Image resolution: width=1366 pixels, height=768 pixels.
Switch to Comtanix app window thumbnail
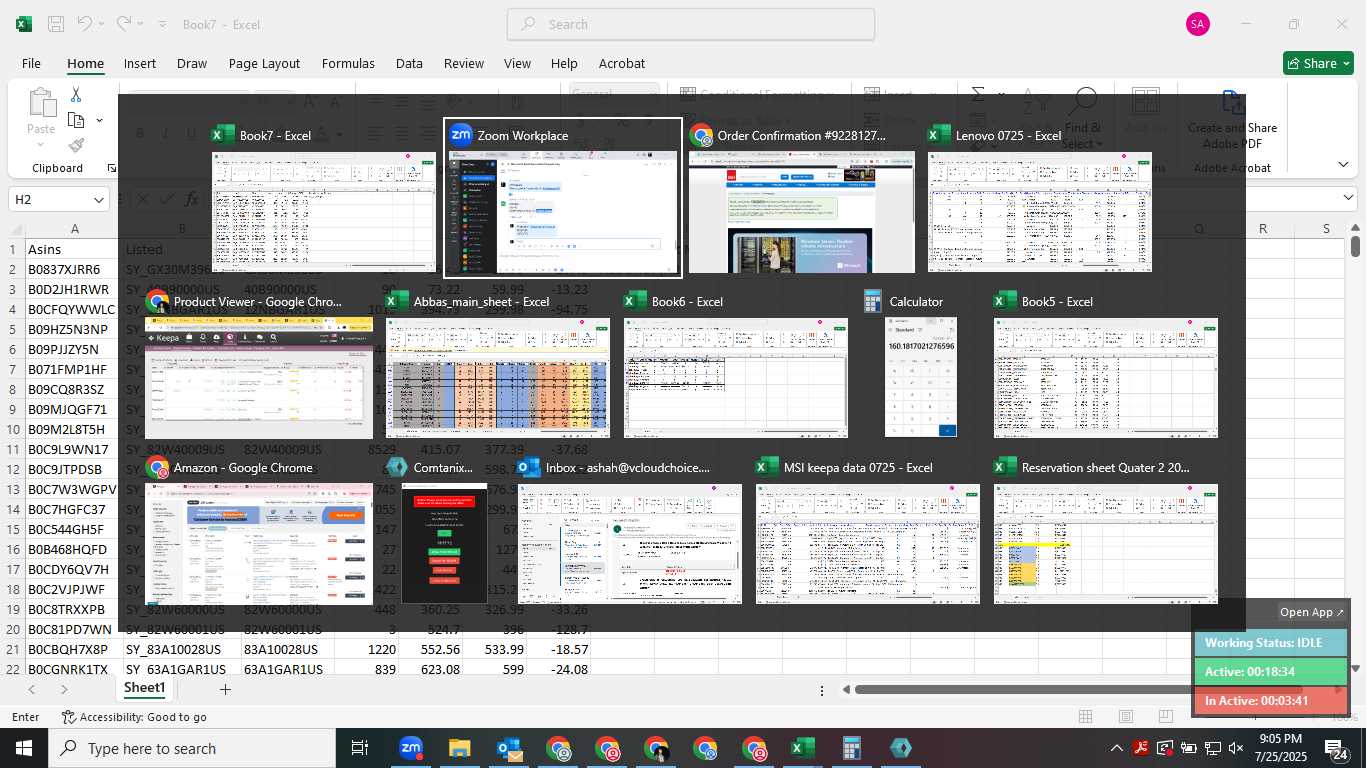pos(444,544)
